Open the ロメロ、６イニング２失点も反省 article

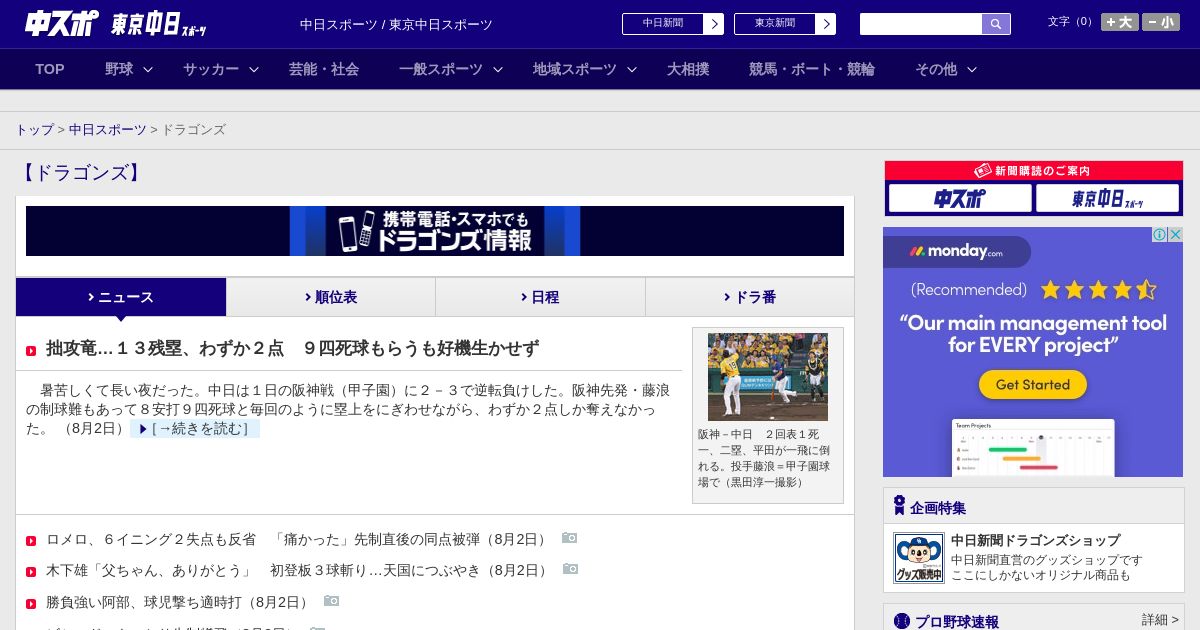298,539
